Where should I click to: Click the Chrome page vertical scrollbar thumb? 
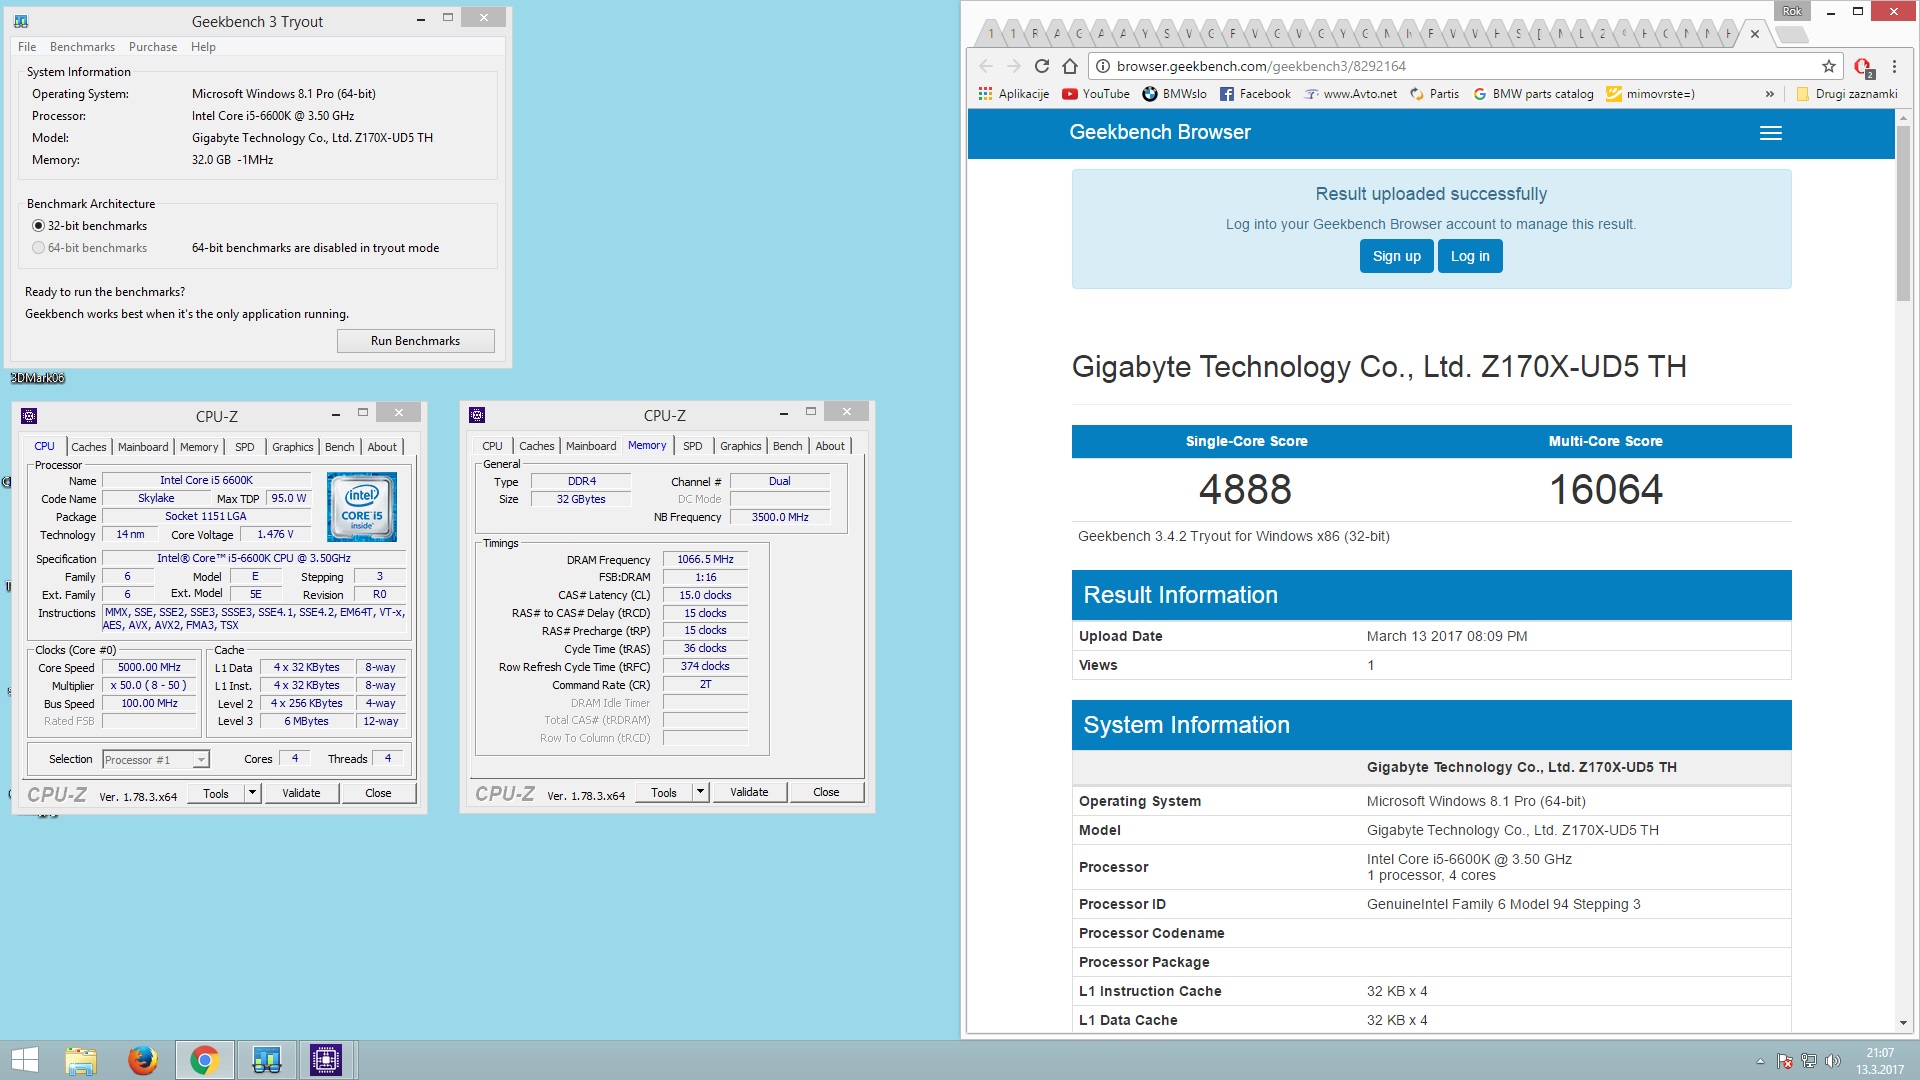[1902, 212]
